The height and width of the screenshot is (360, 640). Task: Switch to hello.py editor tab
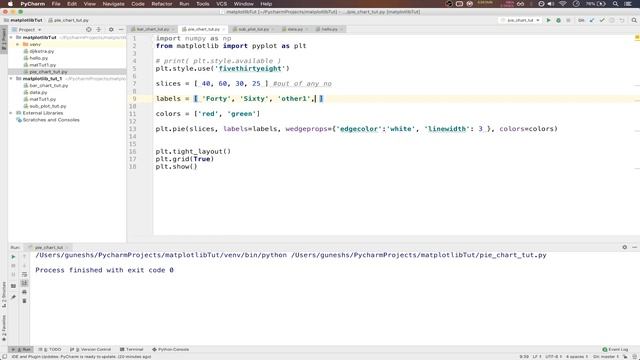click(x=329, y=29)
